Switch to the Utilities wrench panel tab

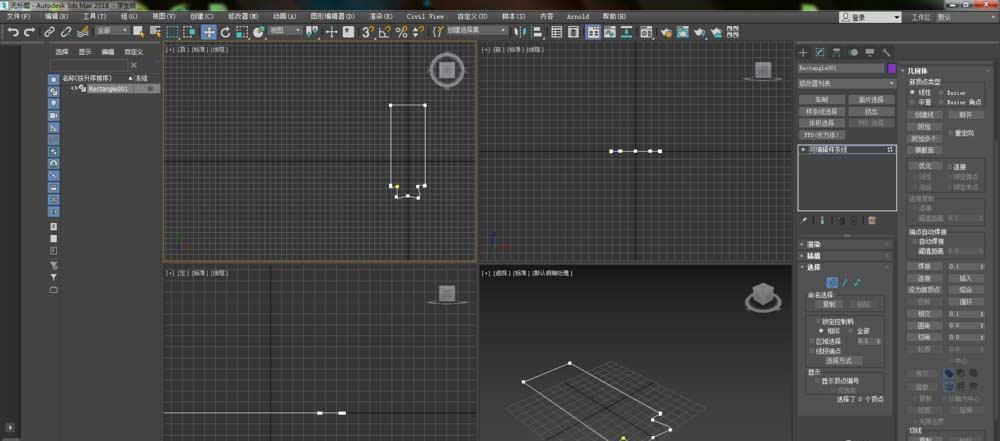886,52
